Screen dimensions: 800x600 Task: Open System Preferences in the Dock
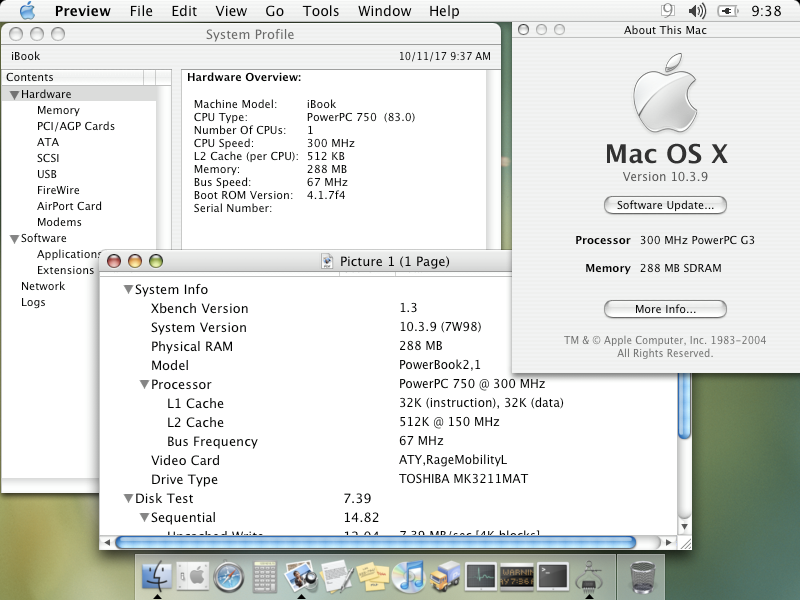click(193, 577)
